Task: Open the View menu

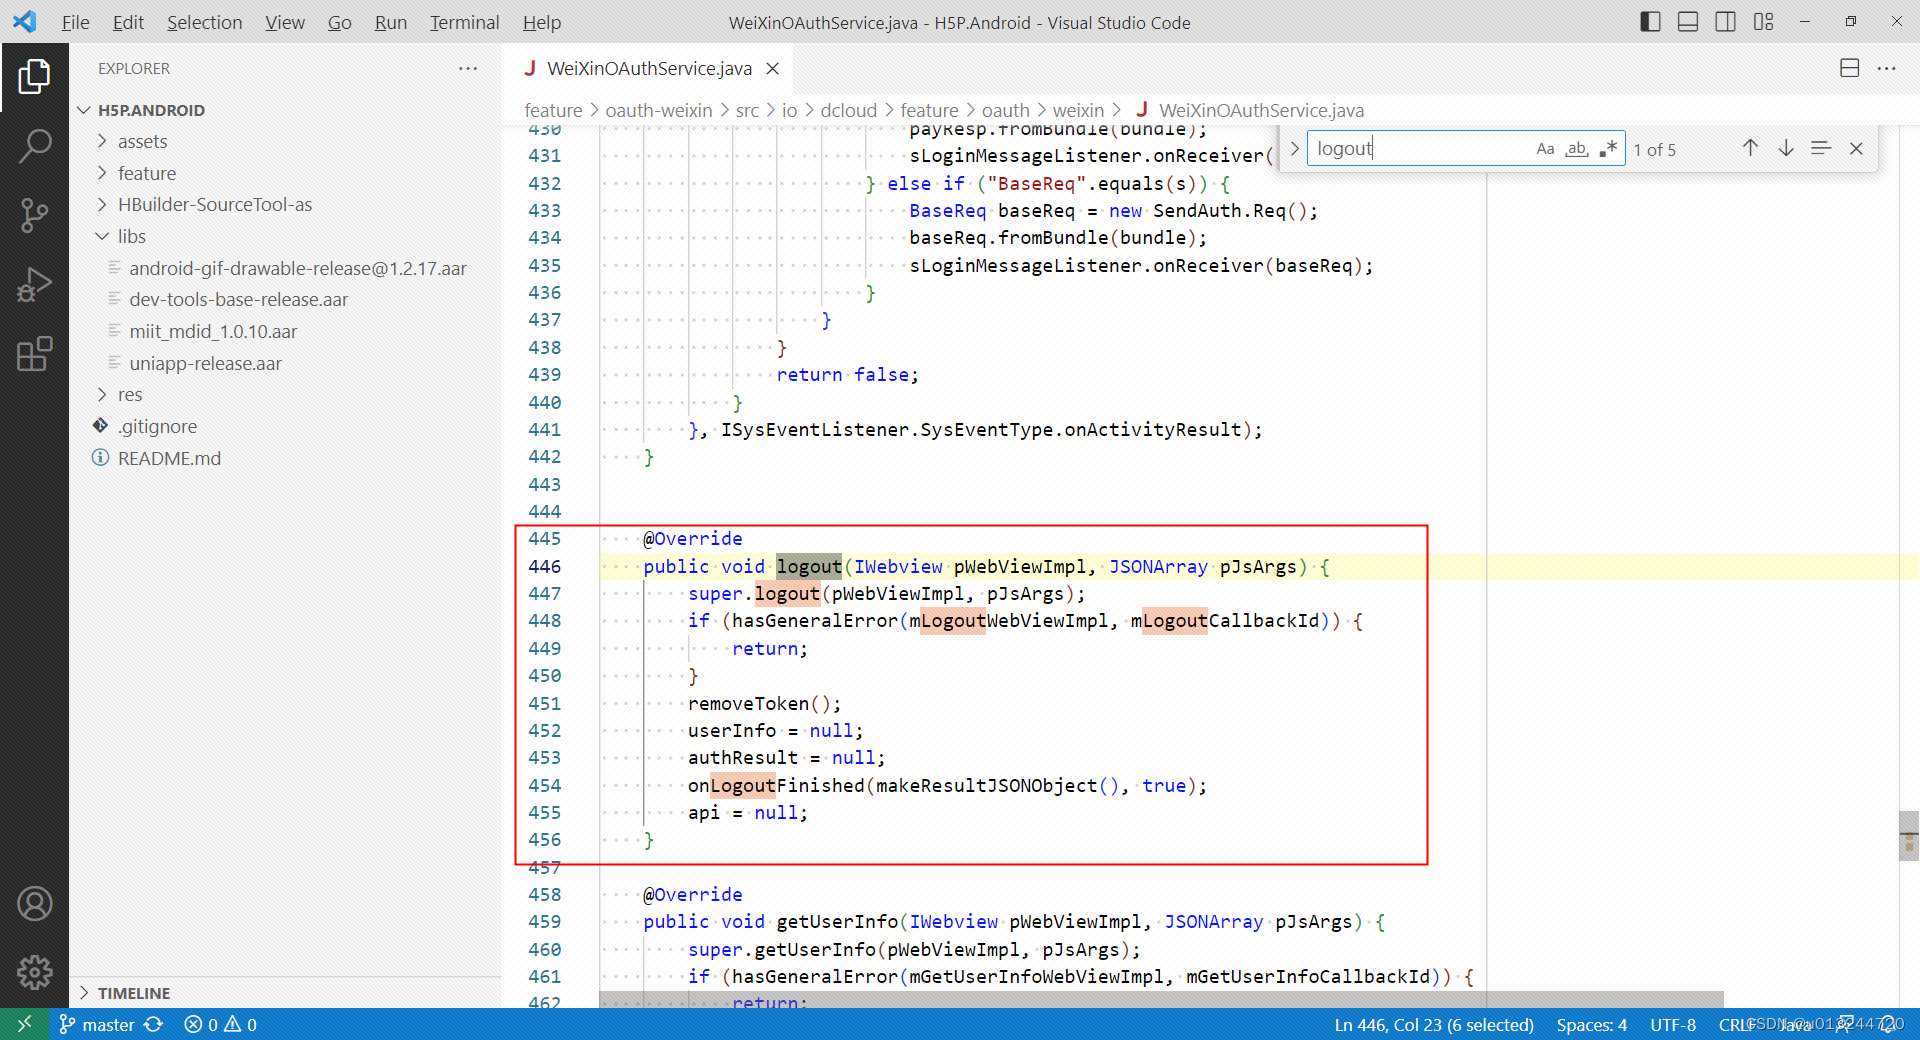Action: pyautogui.click(x=285, y=22)
